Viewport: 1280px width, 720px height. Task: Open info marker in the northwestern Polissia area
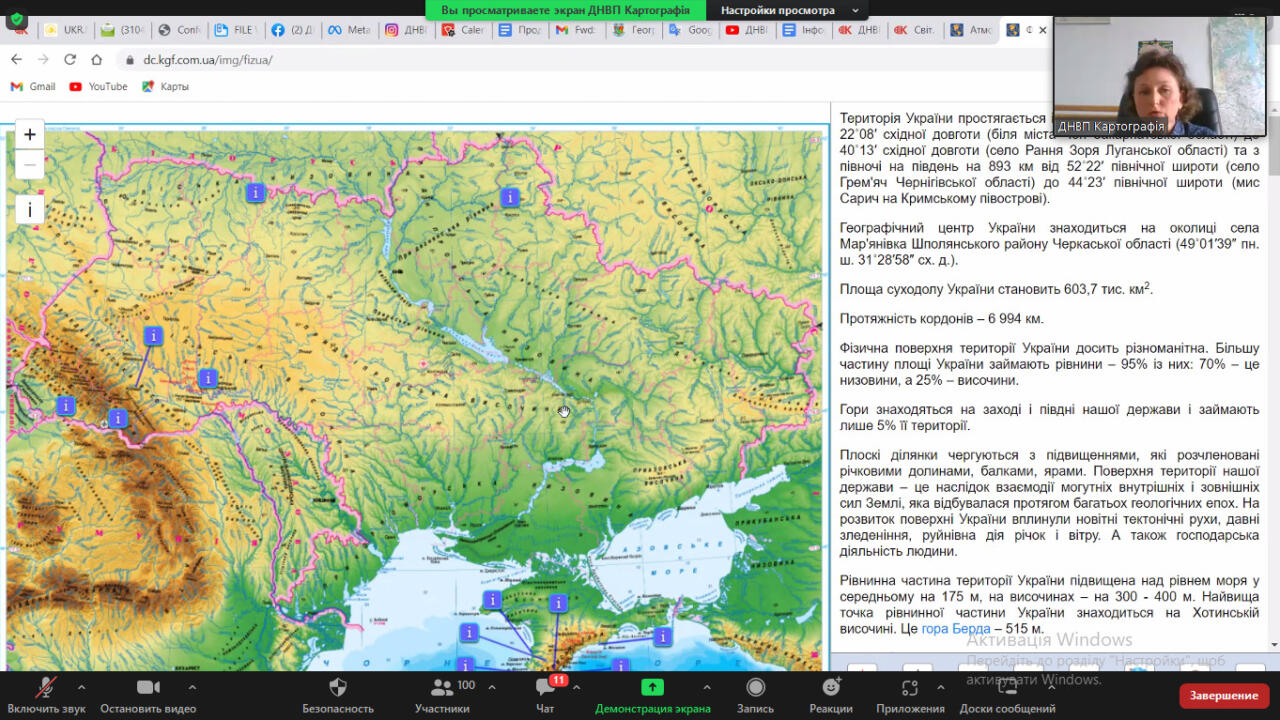255,192
